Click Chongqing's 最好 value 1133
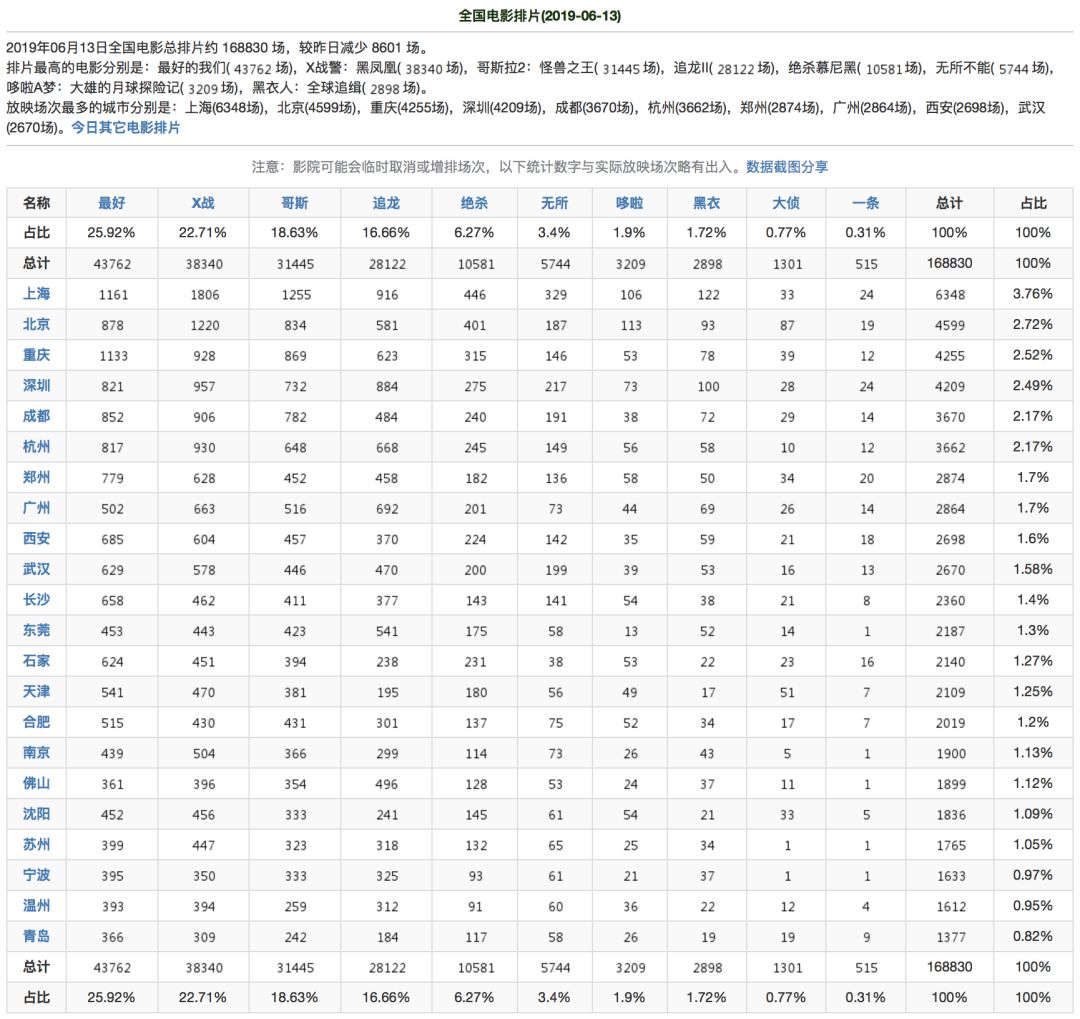1080x1019 pixels. (113, 356)
